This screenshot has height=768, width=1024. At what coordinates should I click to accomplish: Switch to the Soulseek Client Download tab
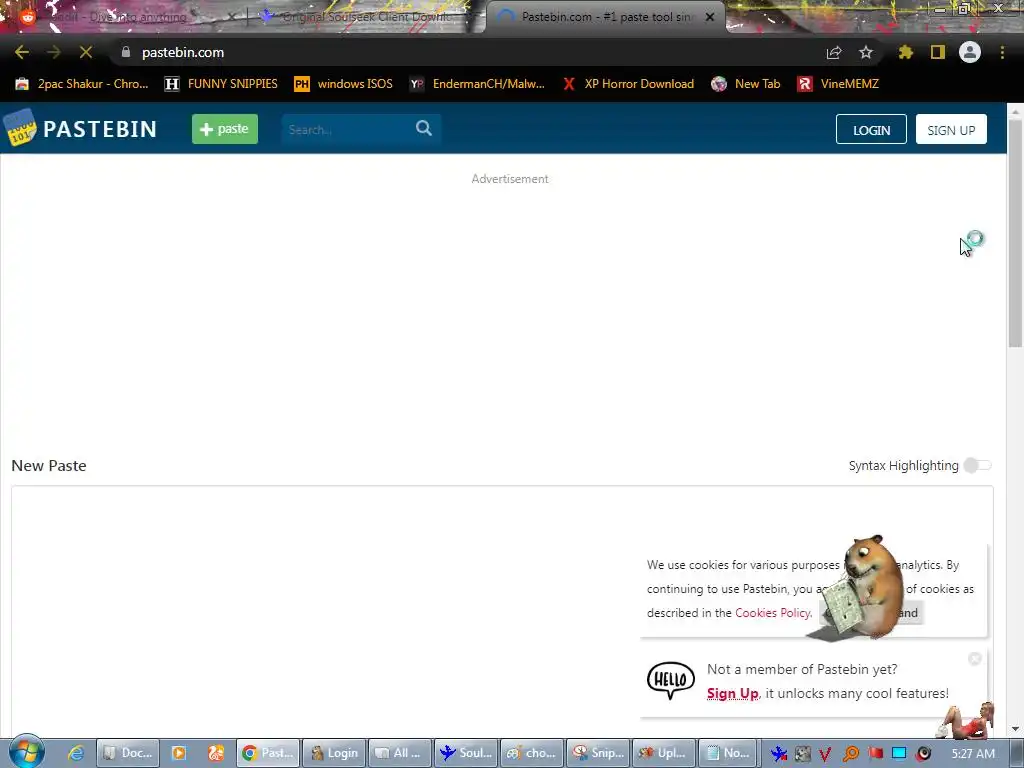pos(366,17)
